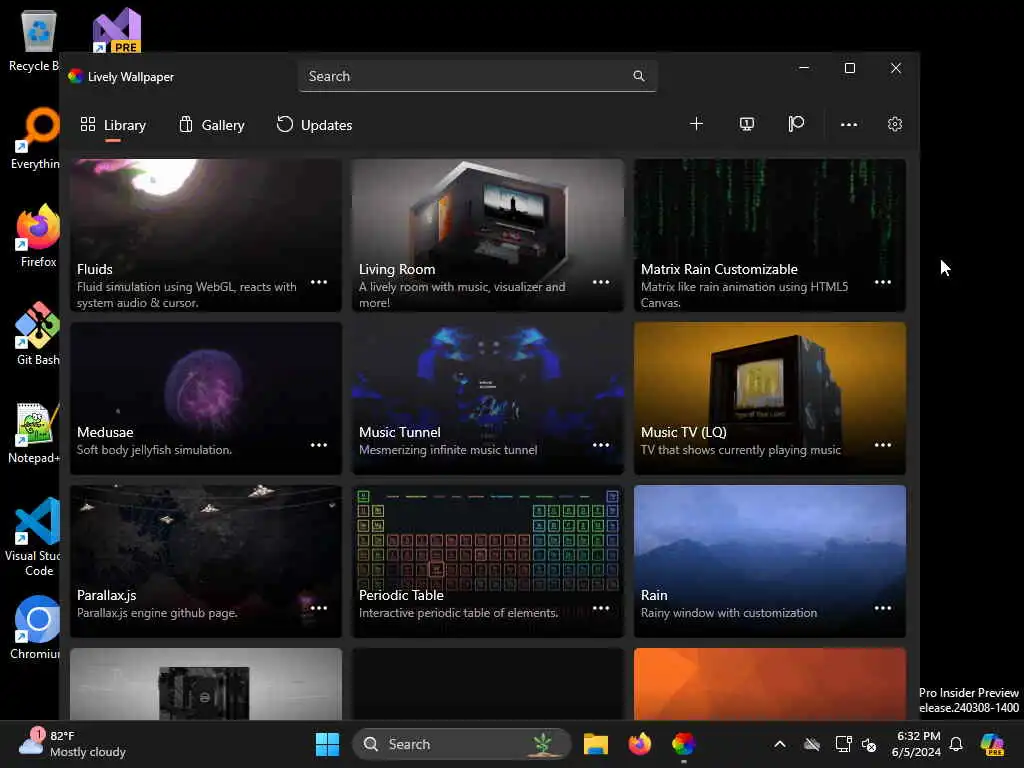Switch to the Updates tab
Viewport: 1024px width, 768px height.
tap(314, 125)
